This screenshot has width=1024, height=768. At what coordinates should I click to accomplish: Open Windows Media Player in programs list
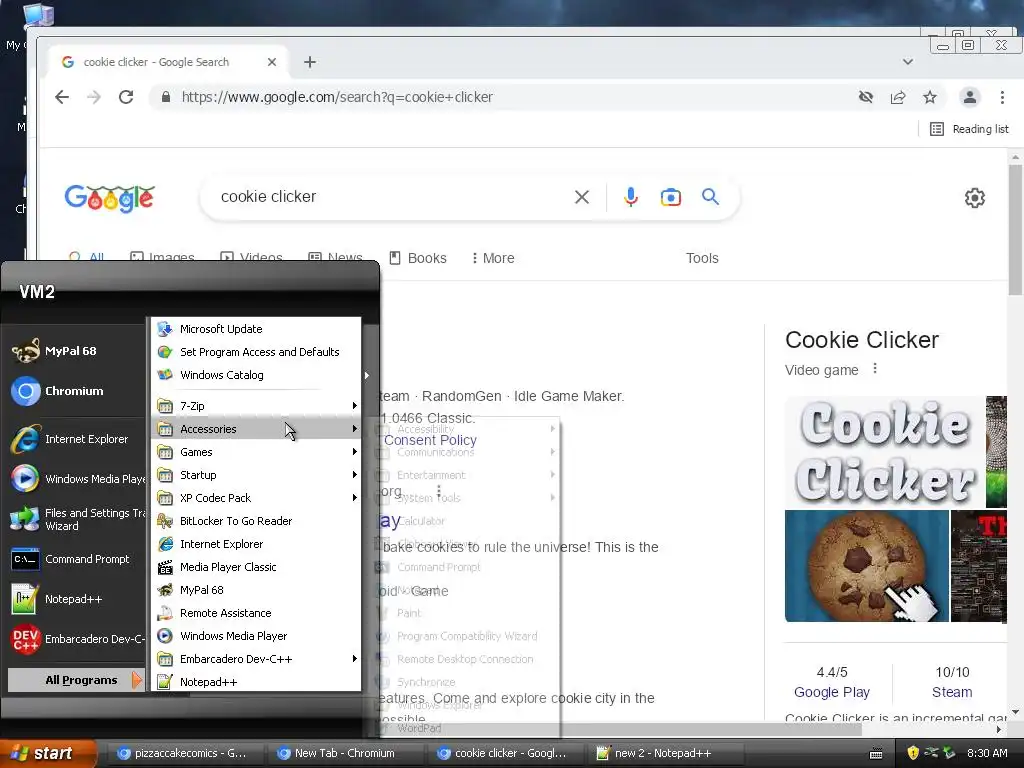click(256, 635)
